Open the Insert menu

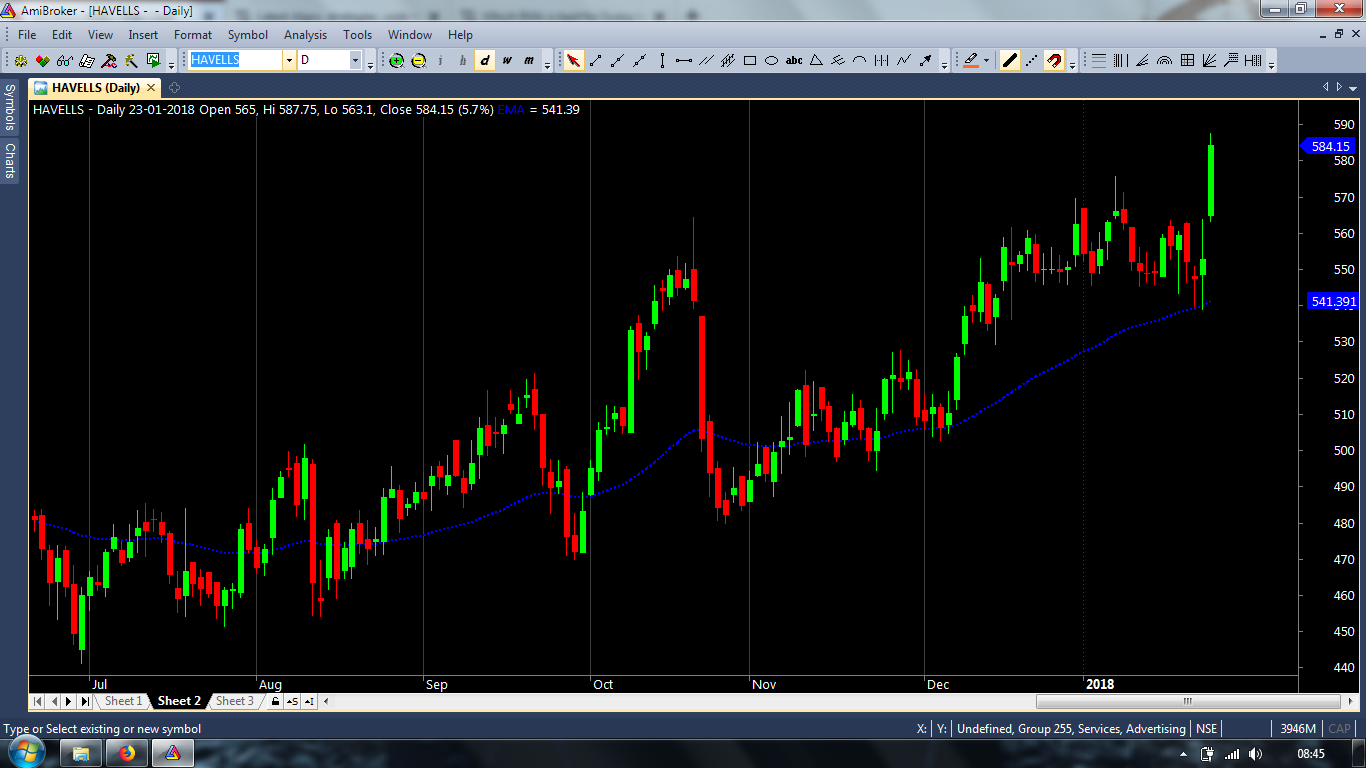tap(143, 34)
